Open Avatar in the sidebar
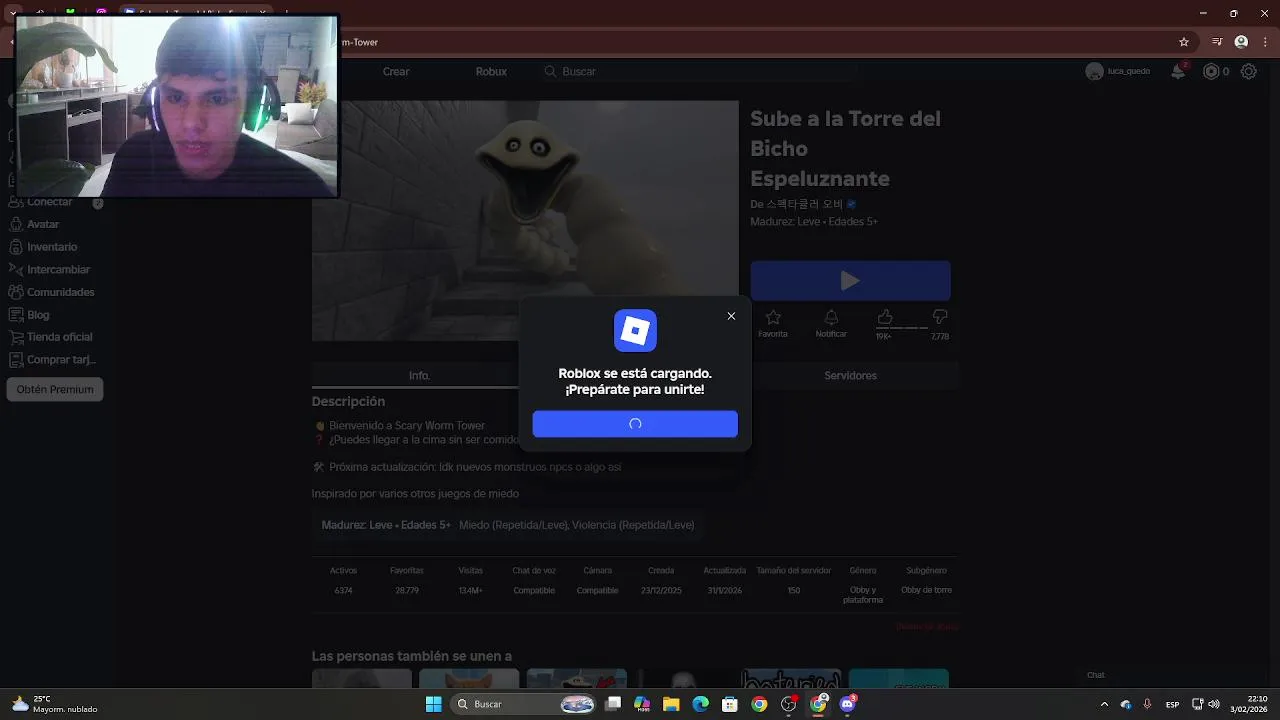 (43, 224)
